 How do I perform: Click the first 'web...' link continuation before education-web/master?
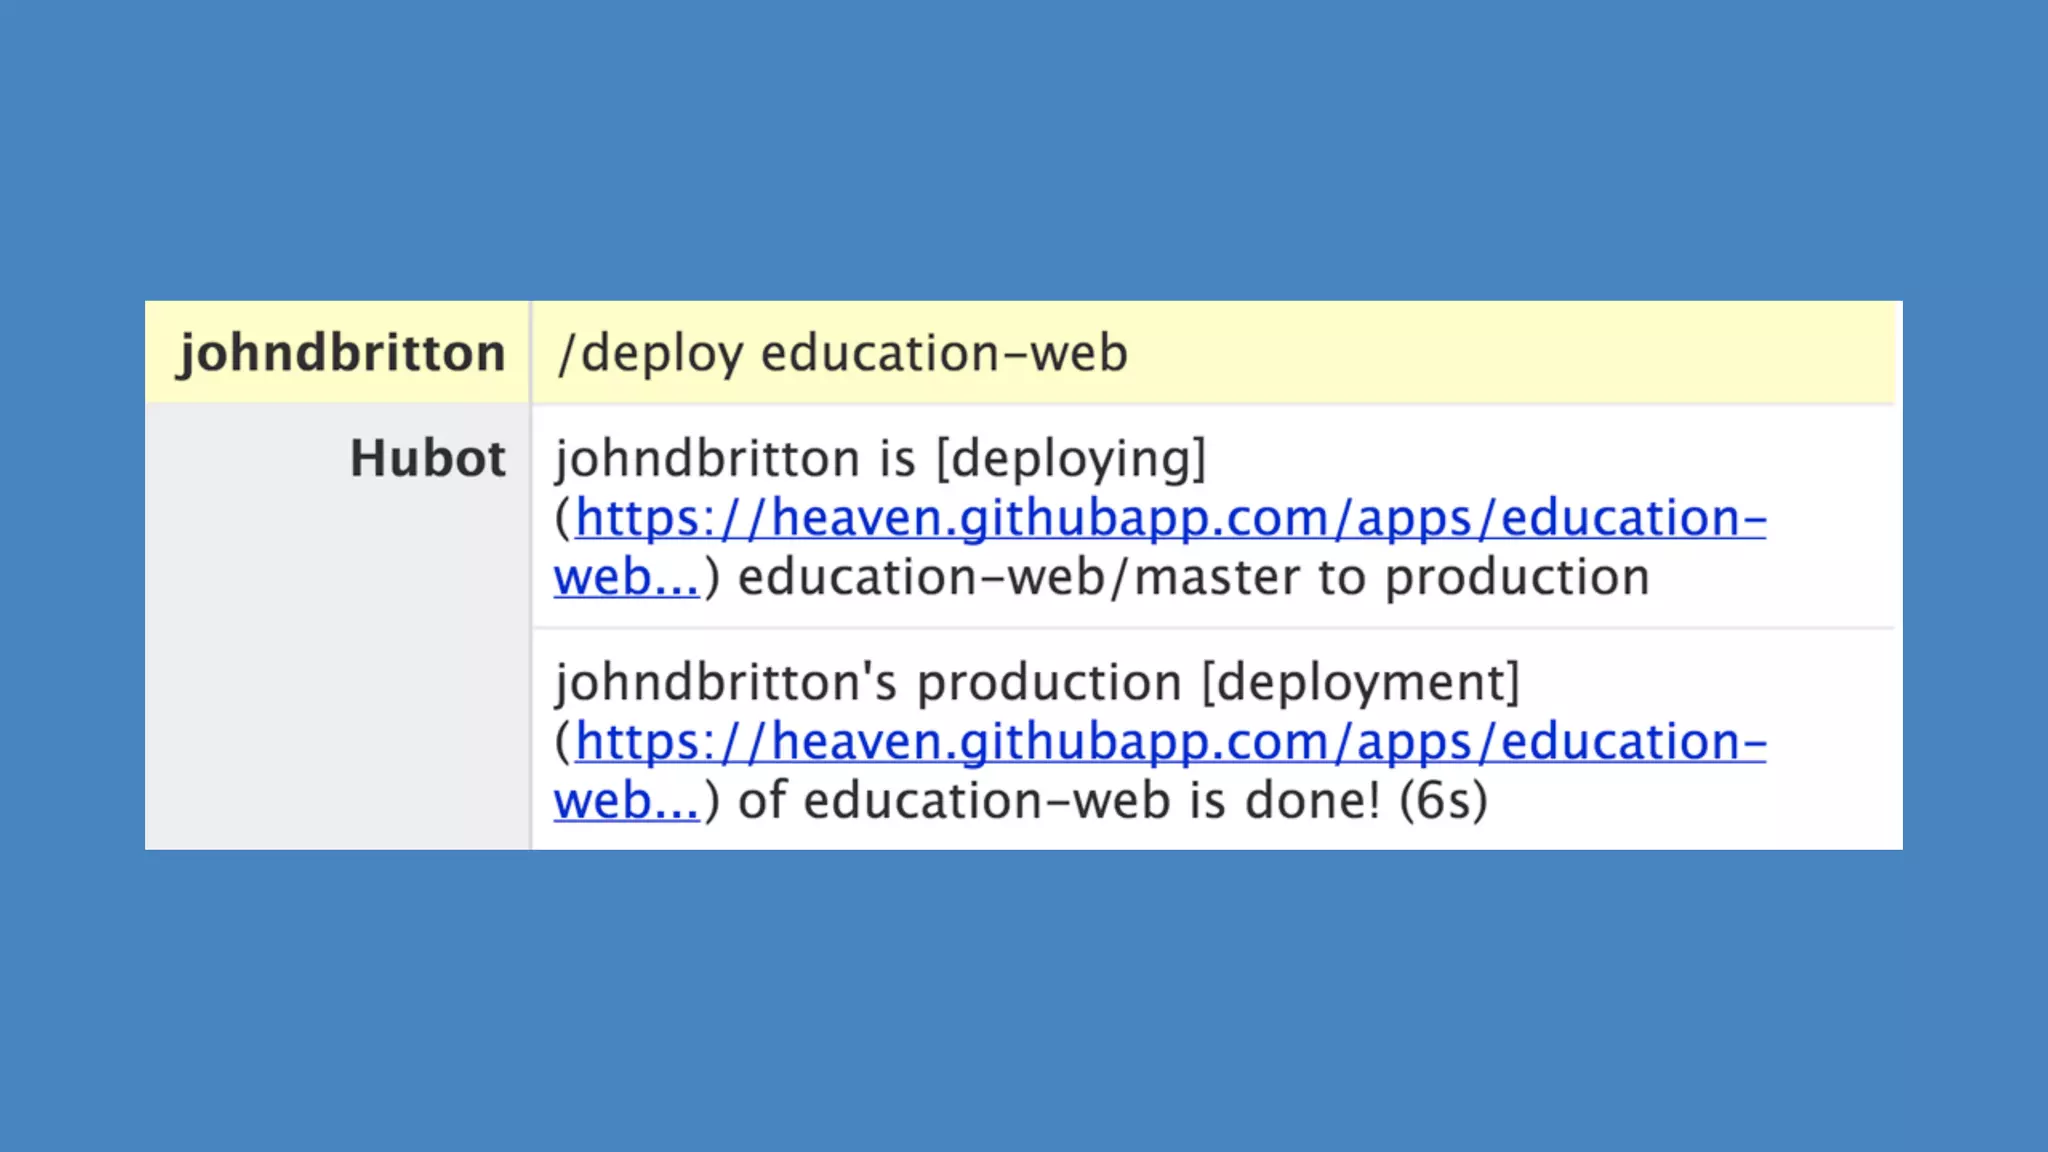coord(626,578)
